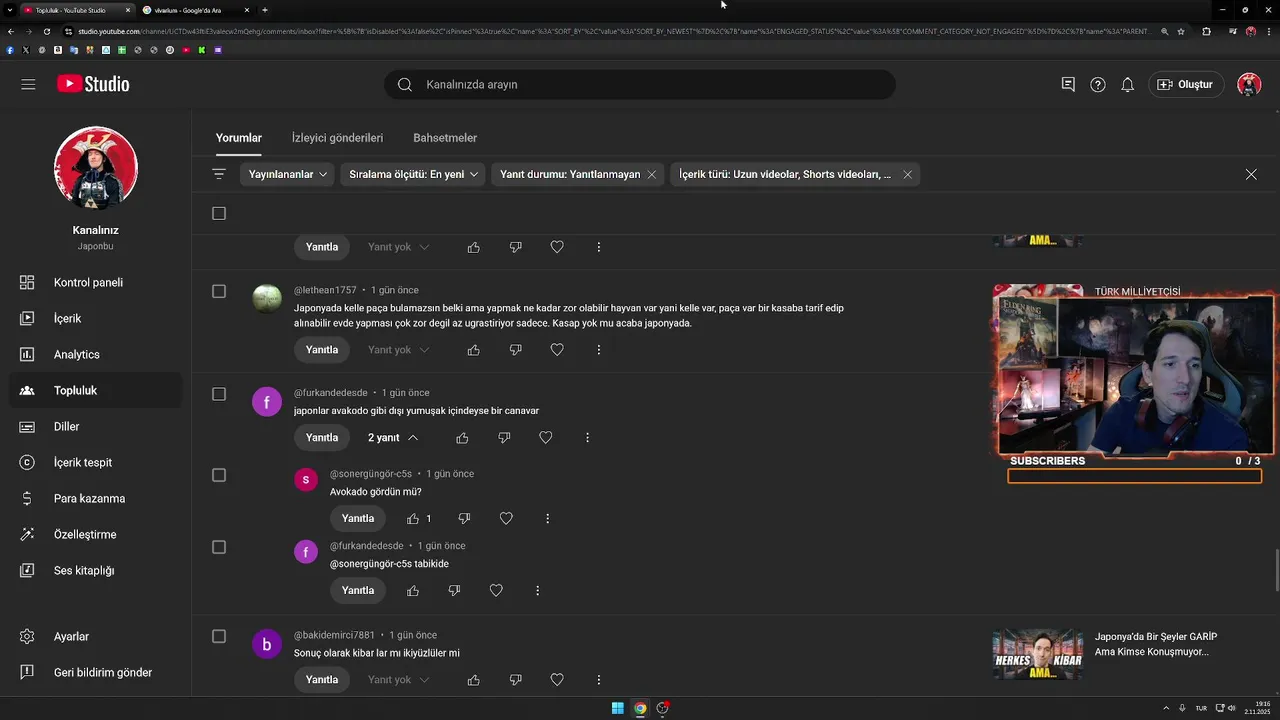
Task: Click Yanıtla under 'Avokado gördün mü?' reply
Action: click(358, 519)
